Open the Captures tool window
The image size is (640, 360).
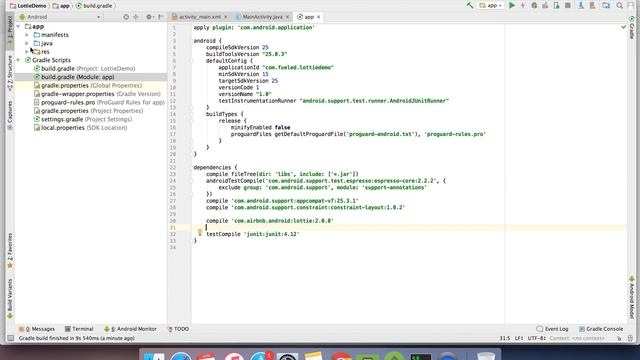click(10, 116)
